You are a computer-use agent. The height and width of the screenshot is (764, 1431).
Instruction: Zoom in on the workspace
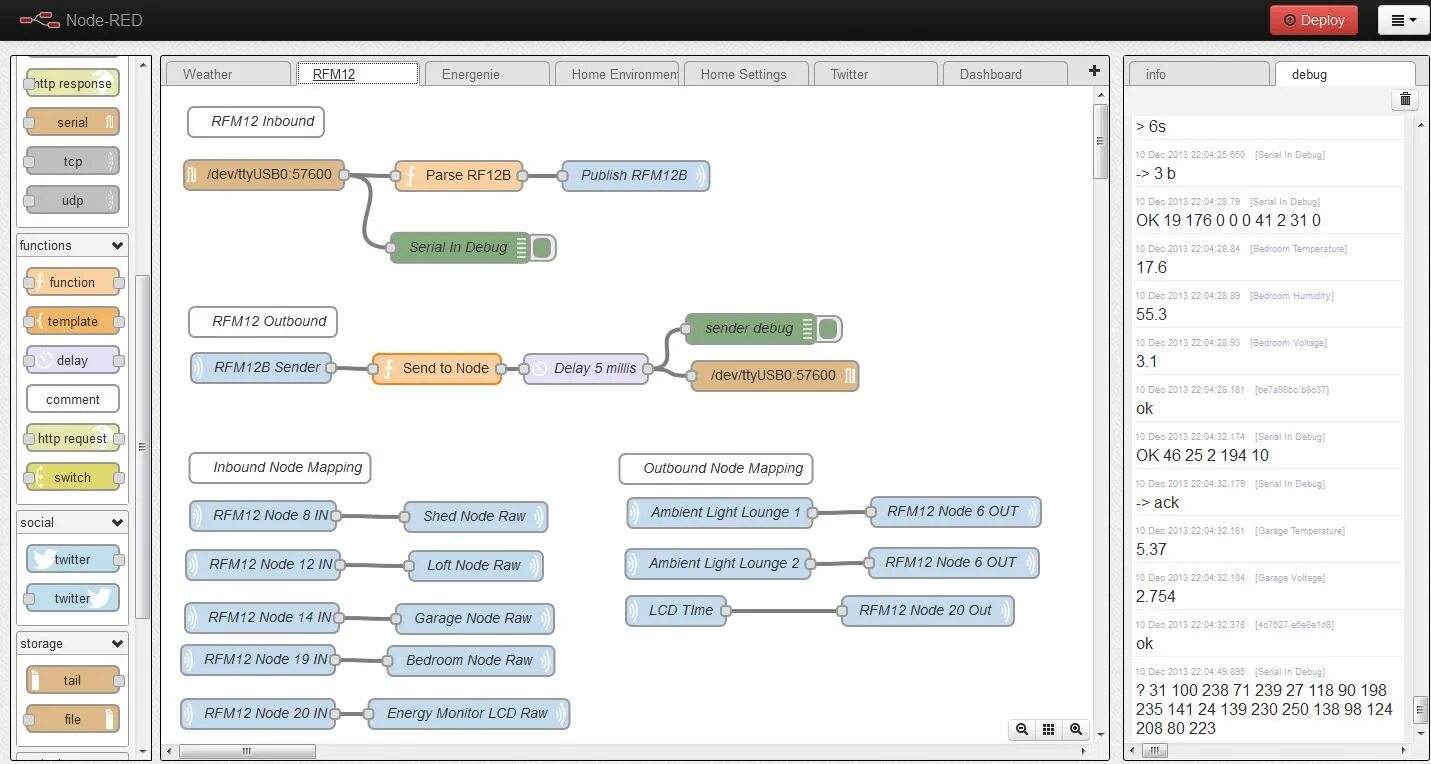point(1076,729)
